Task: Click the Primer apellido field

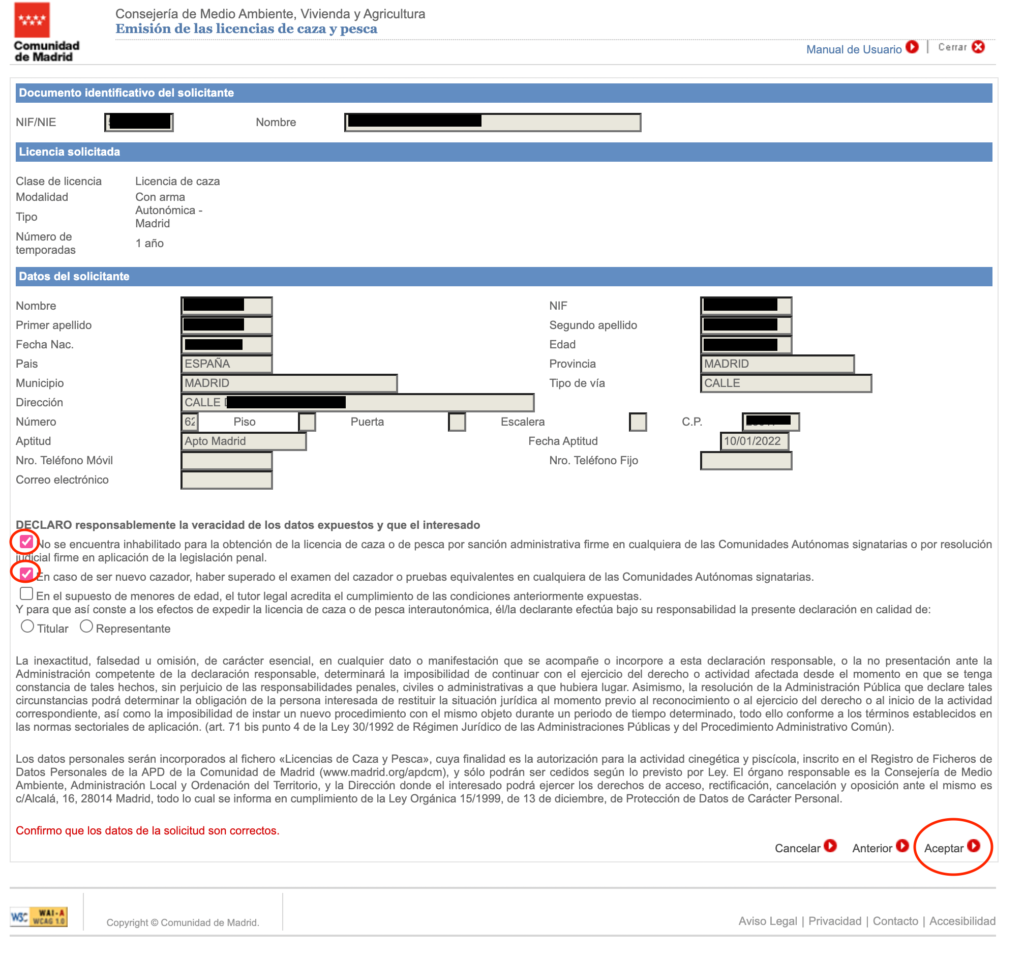Action: click(226, 325)
